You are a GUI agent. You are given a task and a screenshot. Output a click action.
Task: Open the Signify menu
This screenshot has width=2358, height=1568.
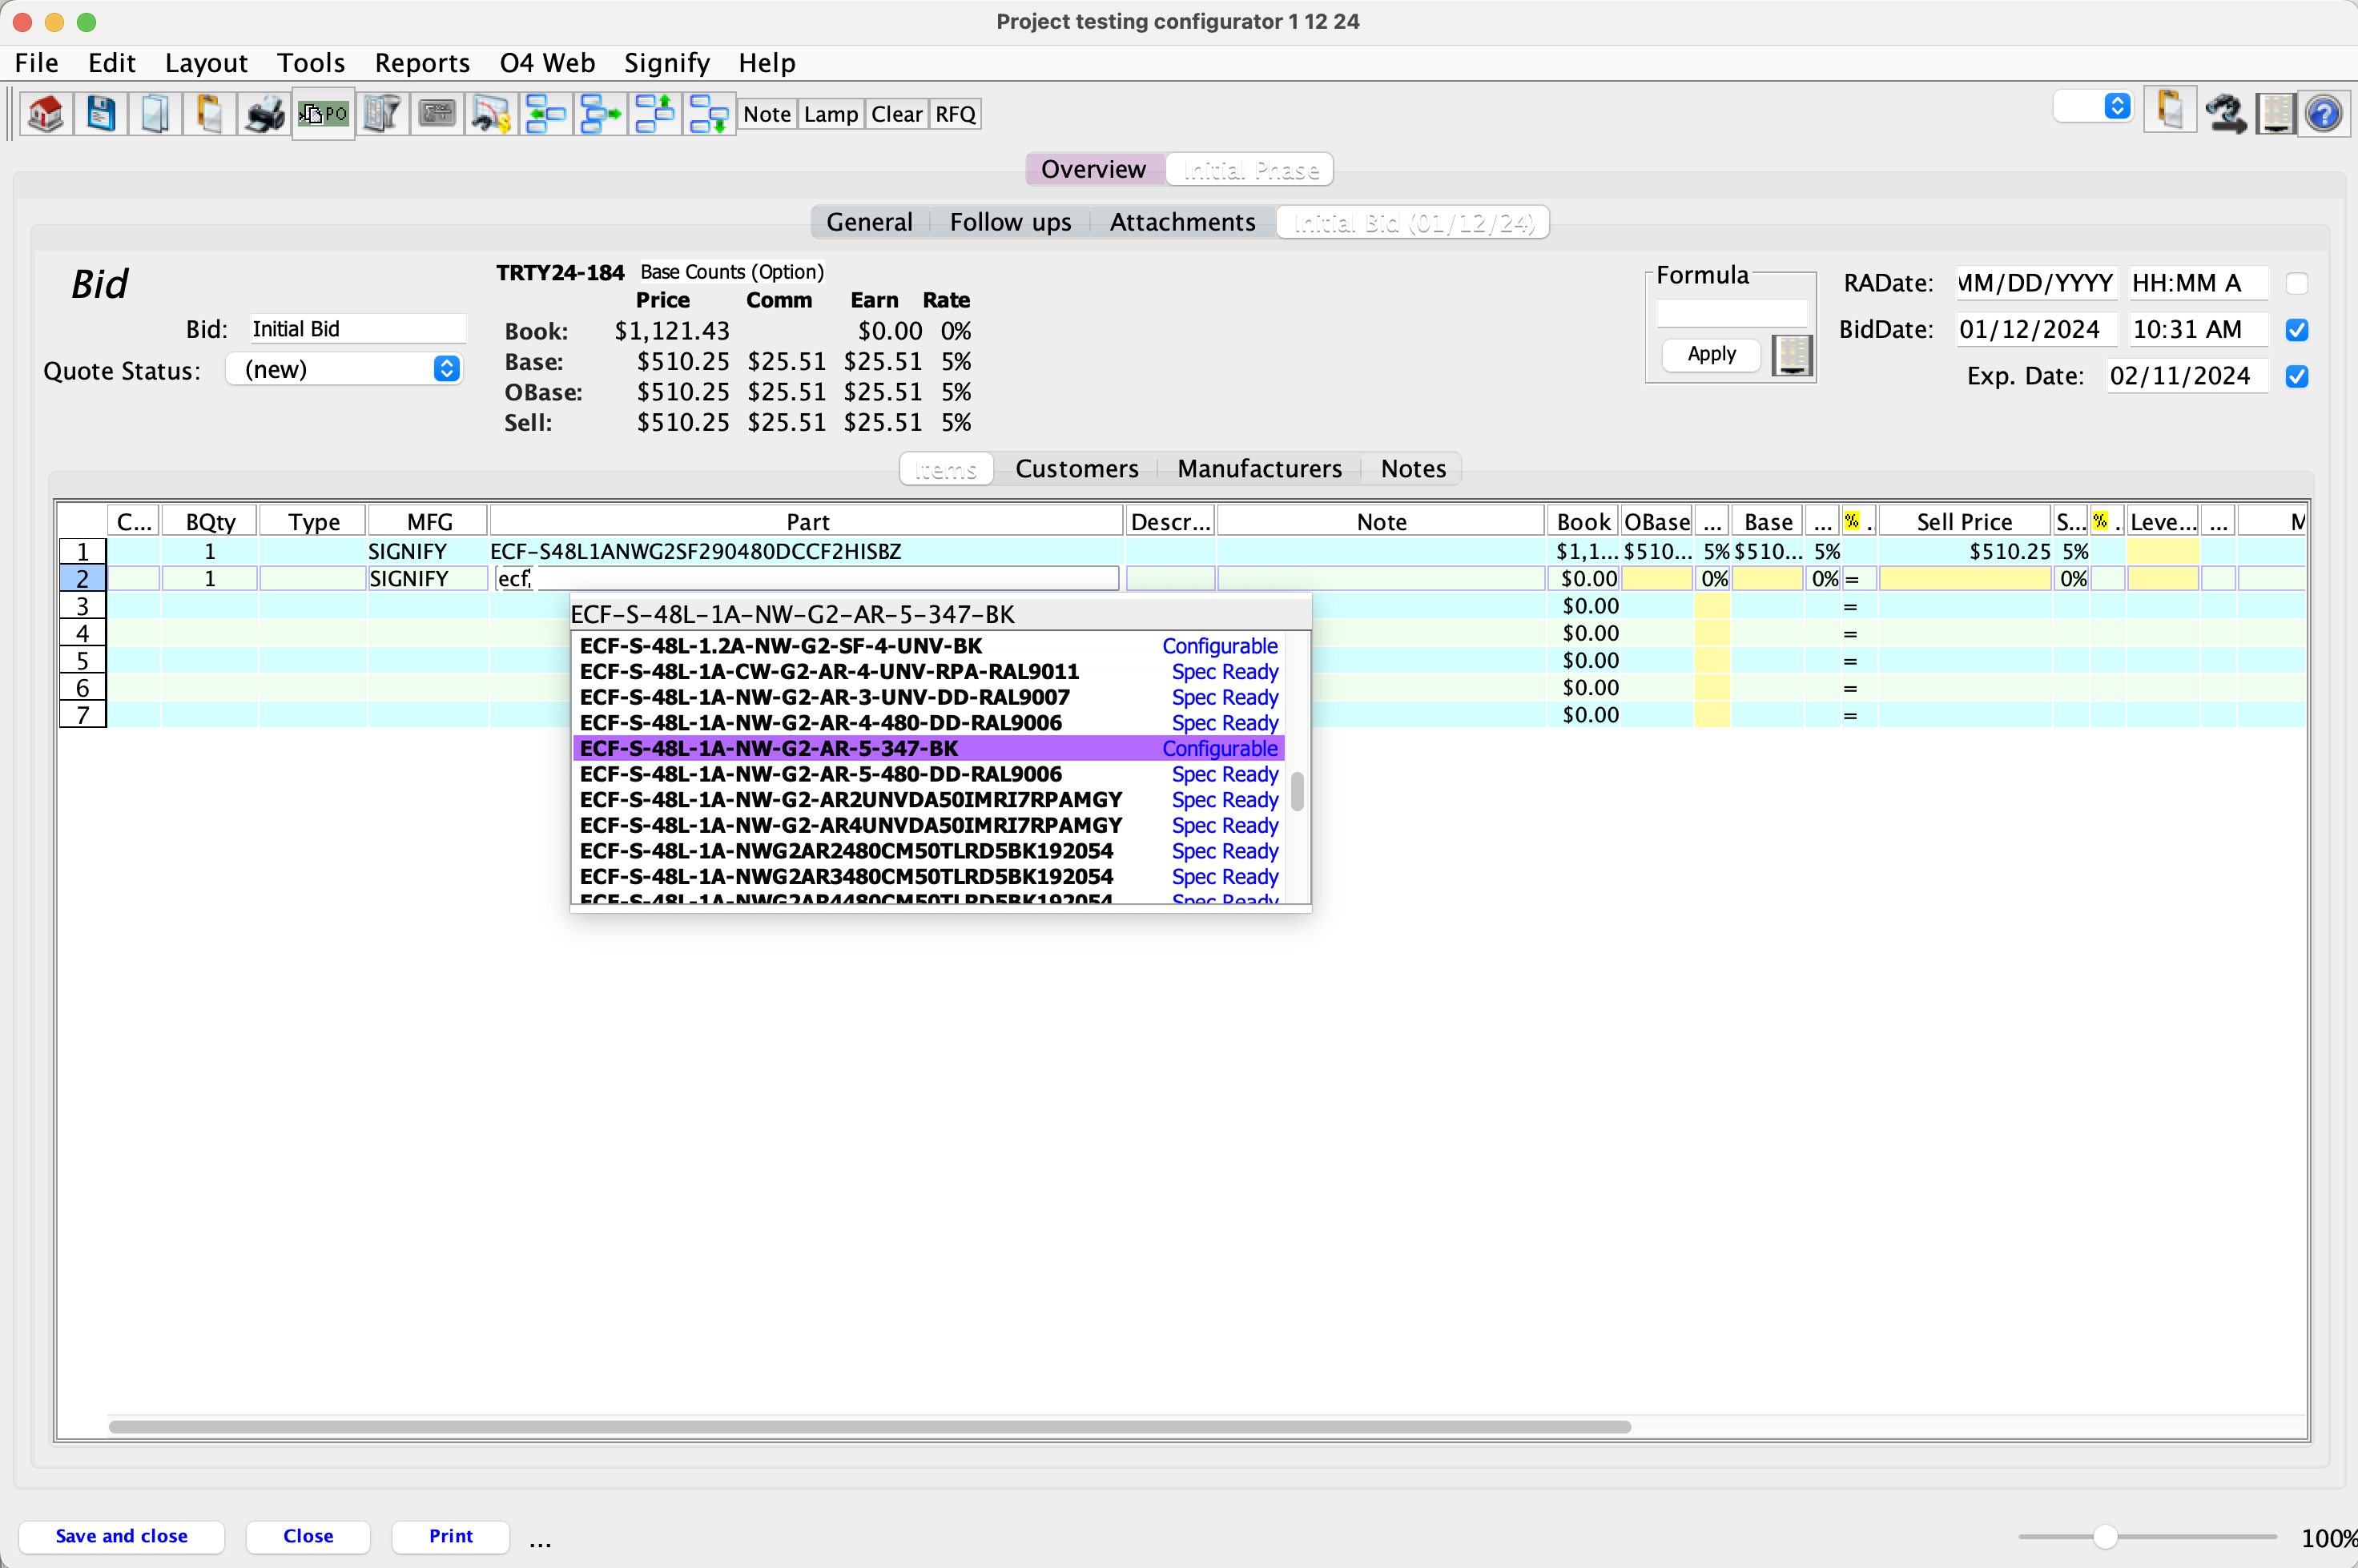point(666,63)
